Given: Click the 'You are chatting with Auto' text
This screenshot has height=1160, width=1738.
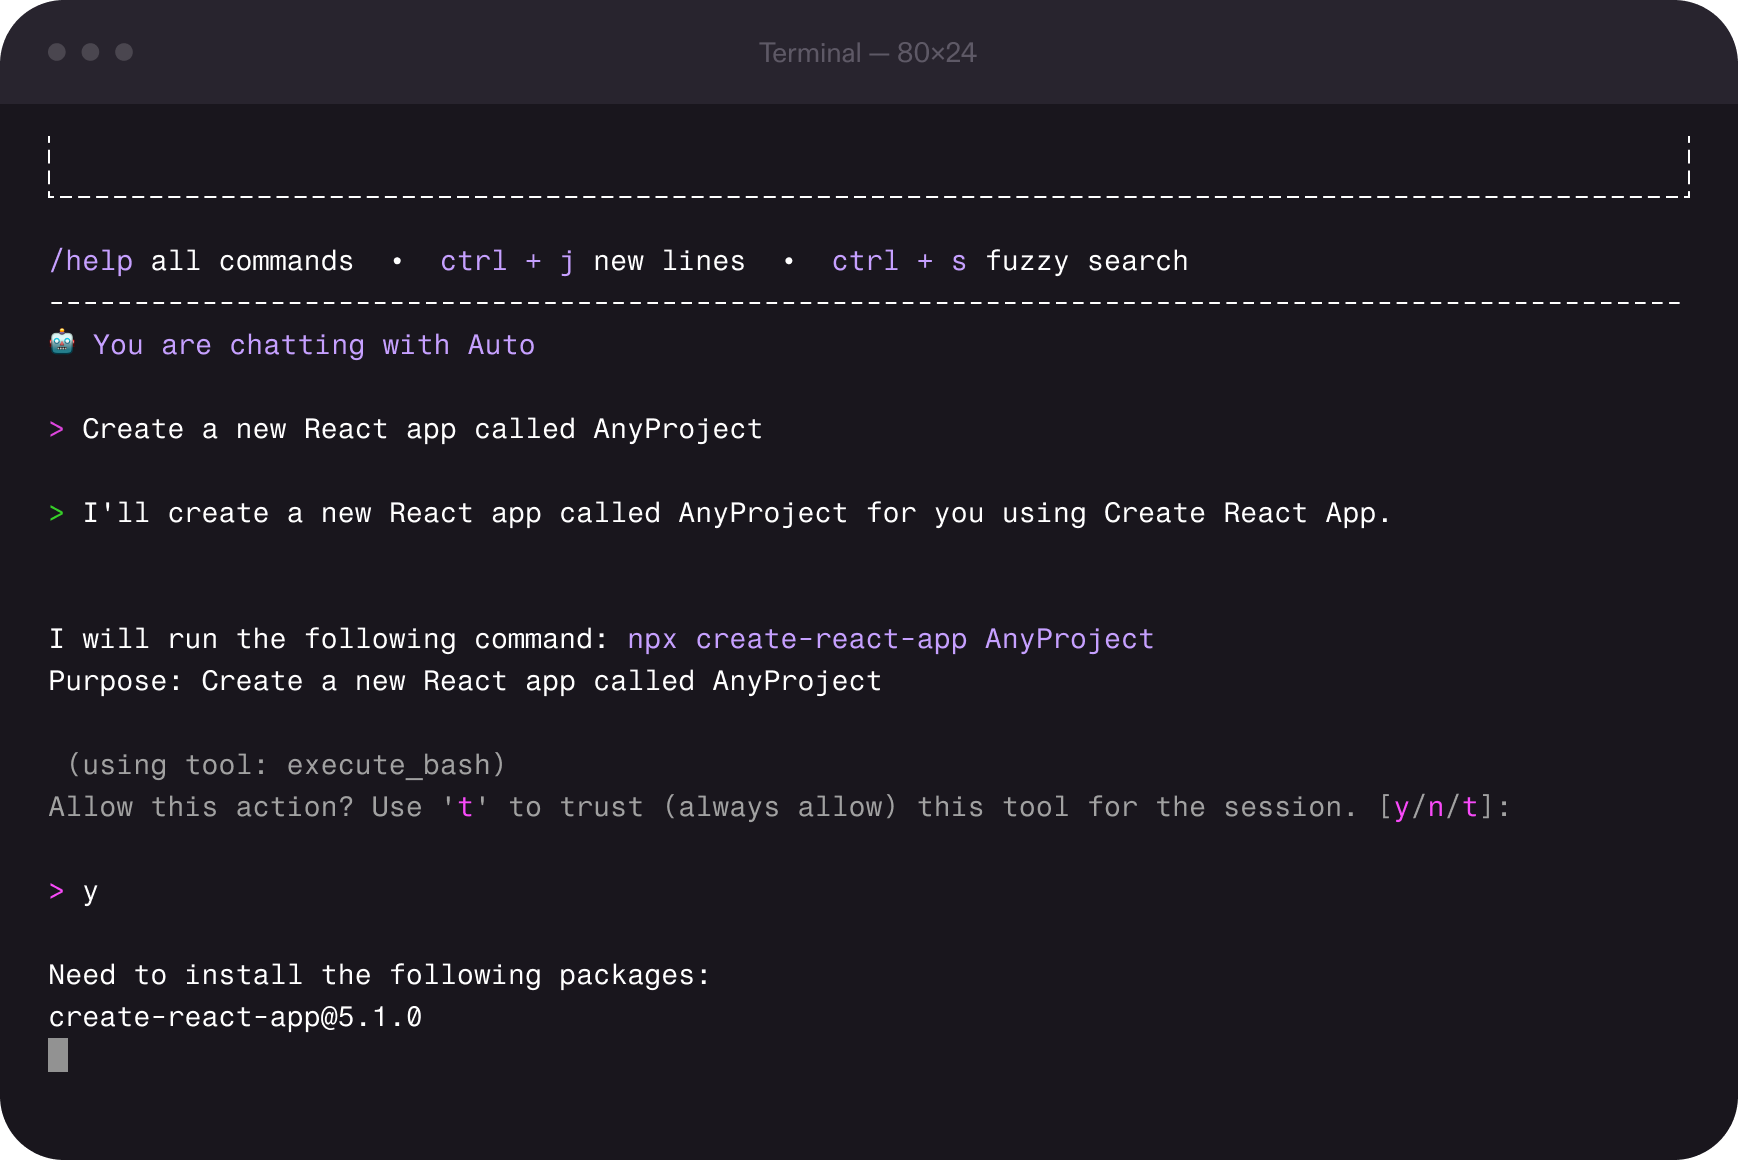Looking at the screenshot, I should 313,345.
